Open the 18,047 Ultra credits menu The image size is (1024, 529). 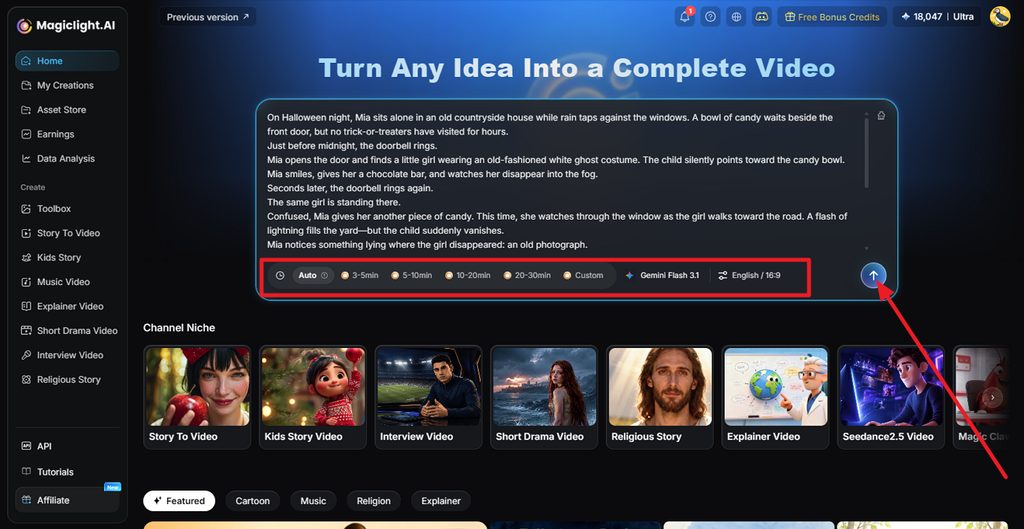937,17
